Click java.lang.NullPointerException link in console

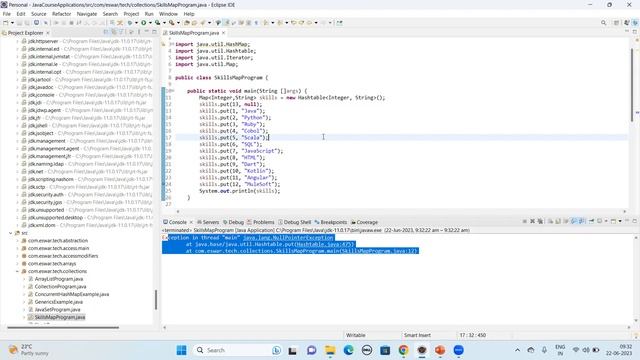pyautogui.click(x=288, y=238)
